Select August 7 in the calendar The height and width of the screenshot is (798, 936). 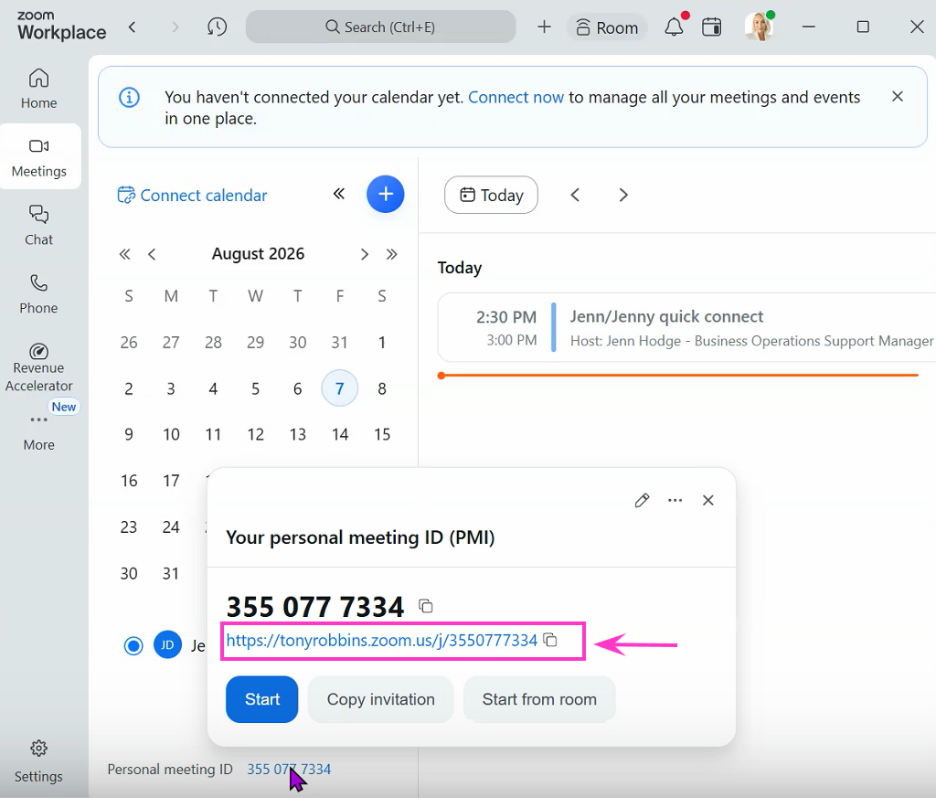pyautogui.click(x=340, y=389)
